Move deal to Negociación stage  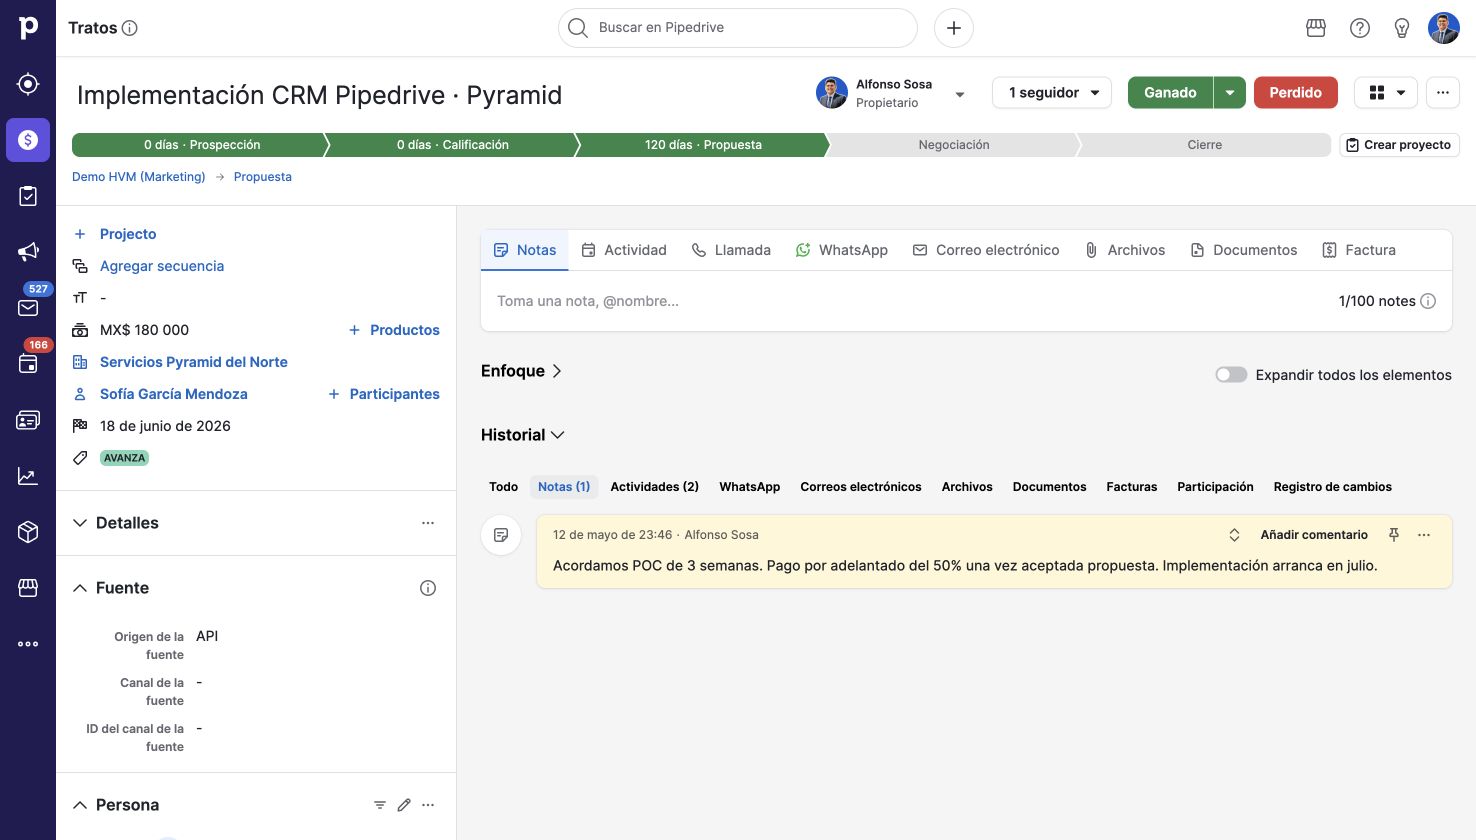click(x=954, y=145)
